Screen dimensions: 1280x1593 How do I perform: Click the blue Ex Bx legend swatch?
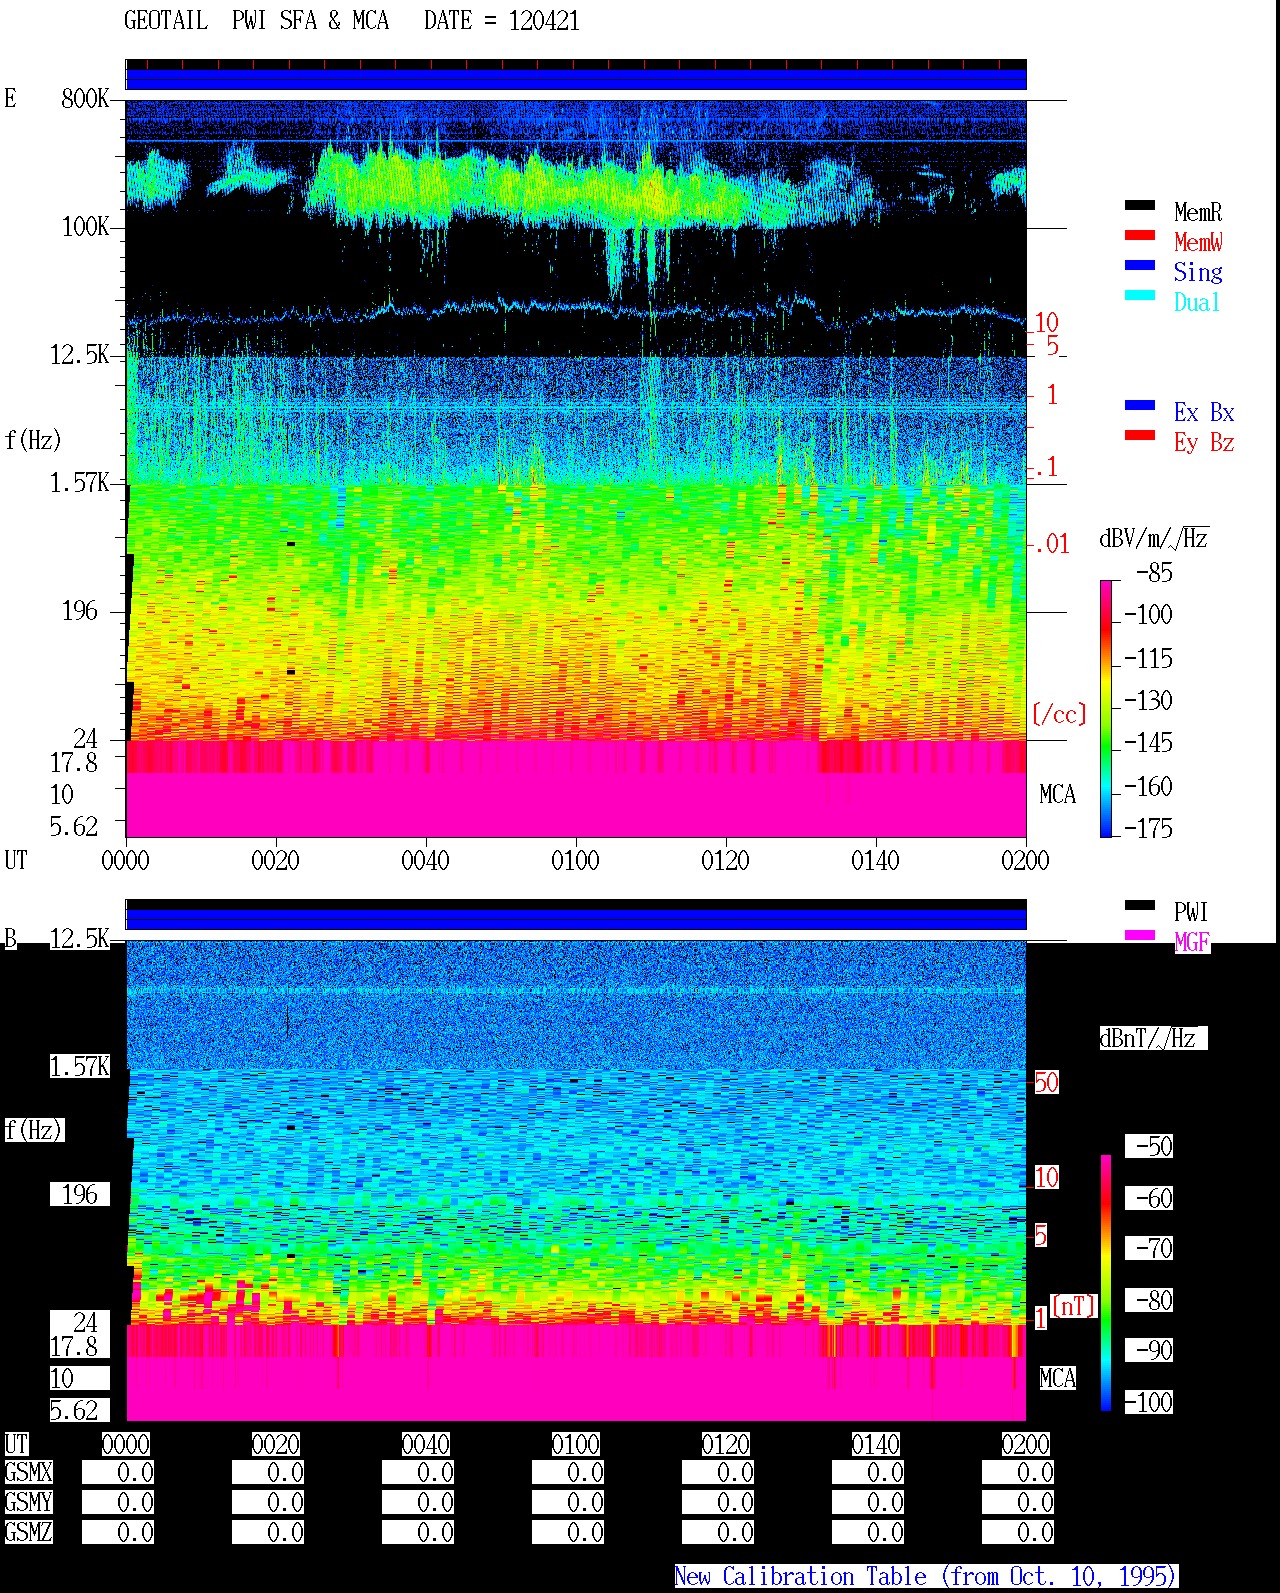[1140, 406]
